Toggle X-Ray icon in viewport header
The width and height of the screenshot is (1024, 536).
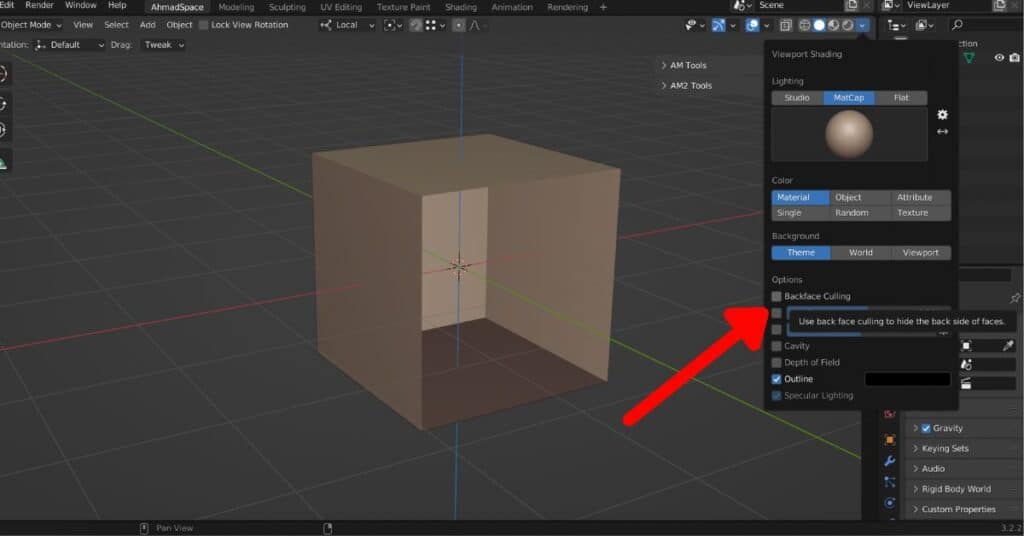tap(785, 25)
